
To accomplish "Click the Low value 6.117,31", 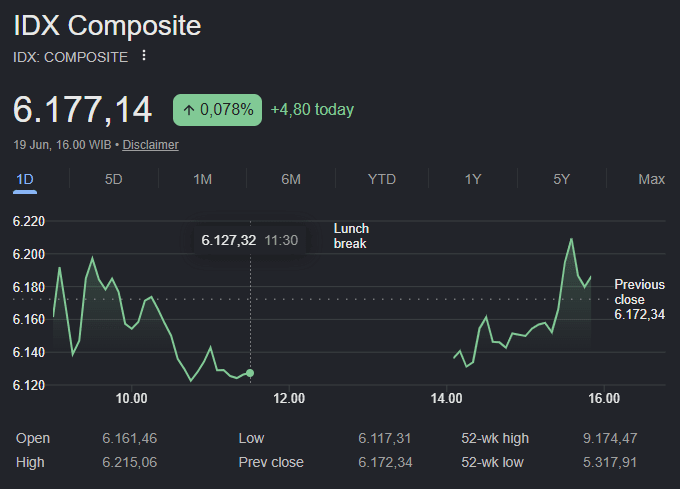I will pos(385,438).
